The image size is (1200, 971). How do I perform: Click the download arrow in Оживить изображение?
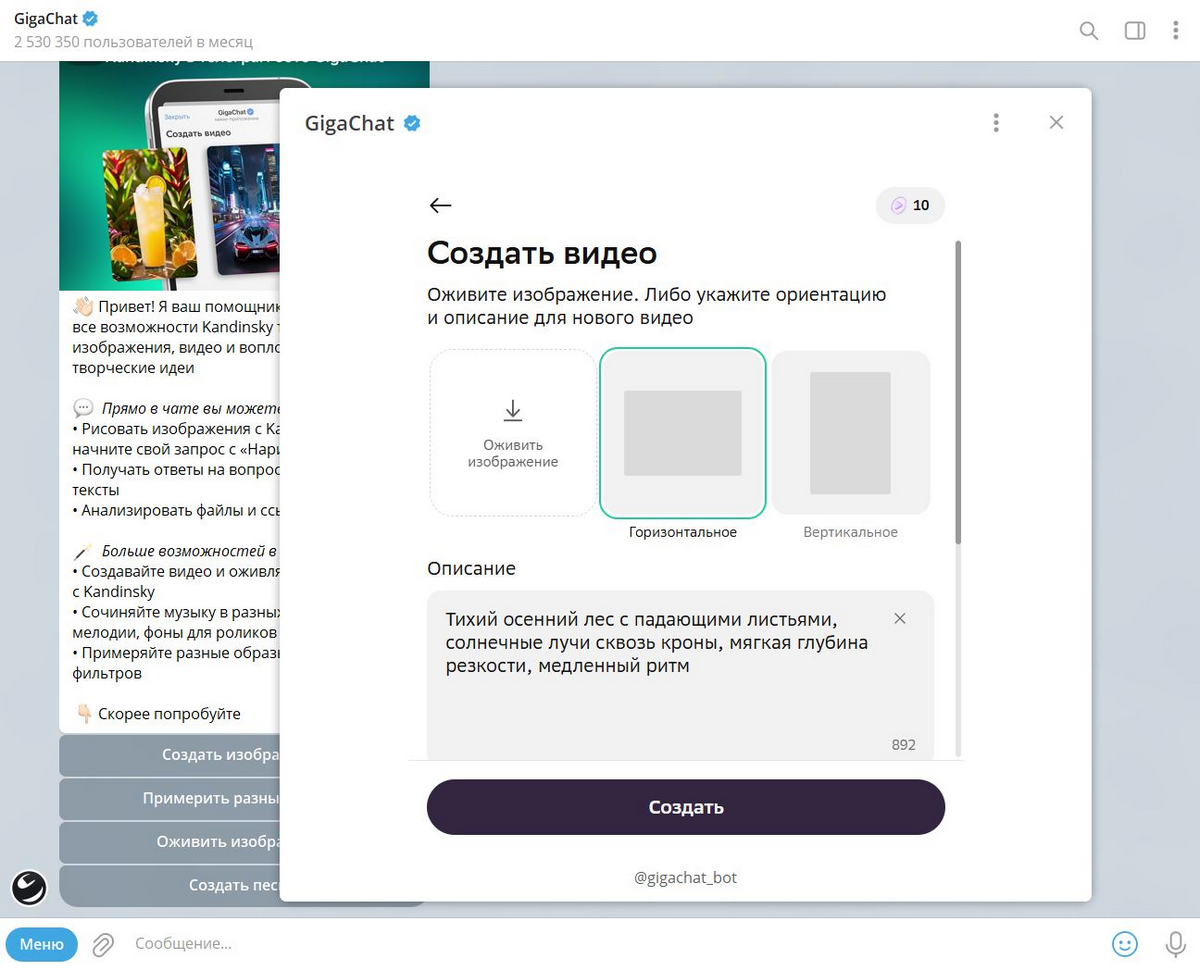[513, 410]
